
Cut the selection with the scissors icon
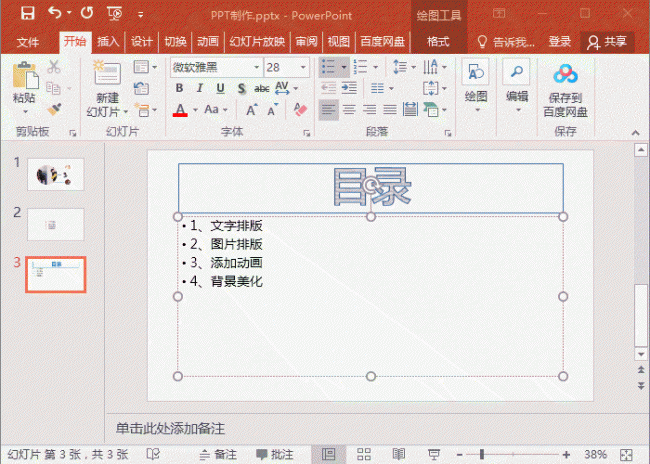tap(53, 66)
